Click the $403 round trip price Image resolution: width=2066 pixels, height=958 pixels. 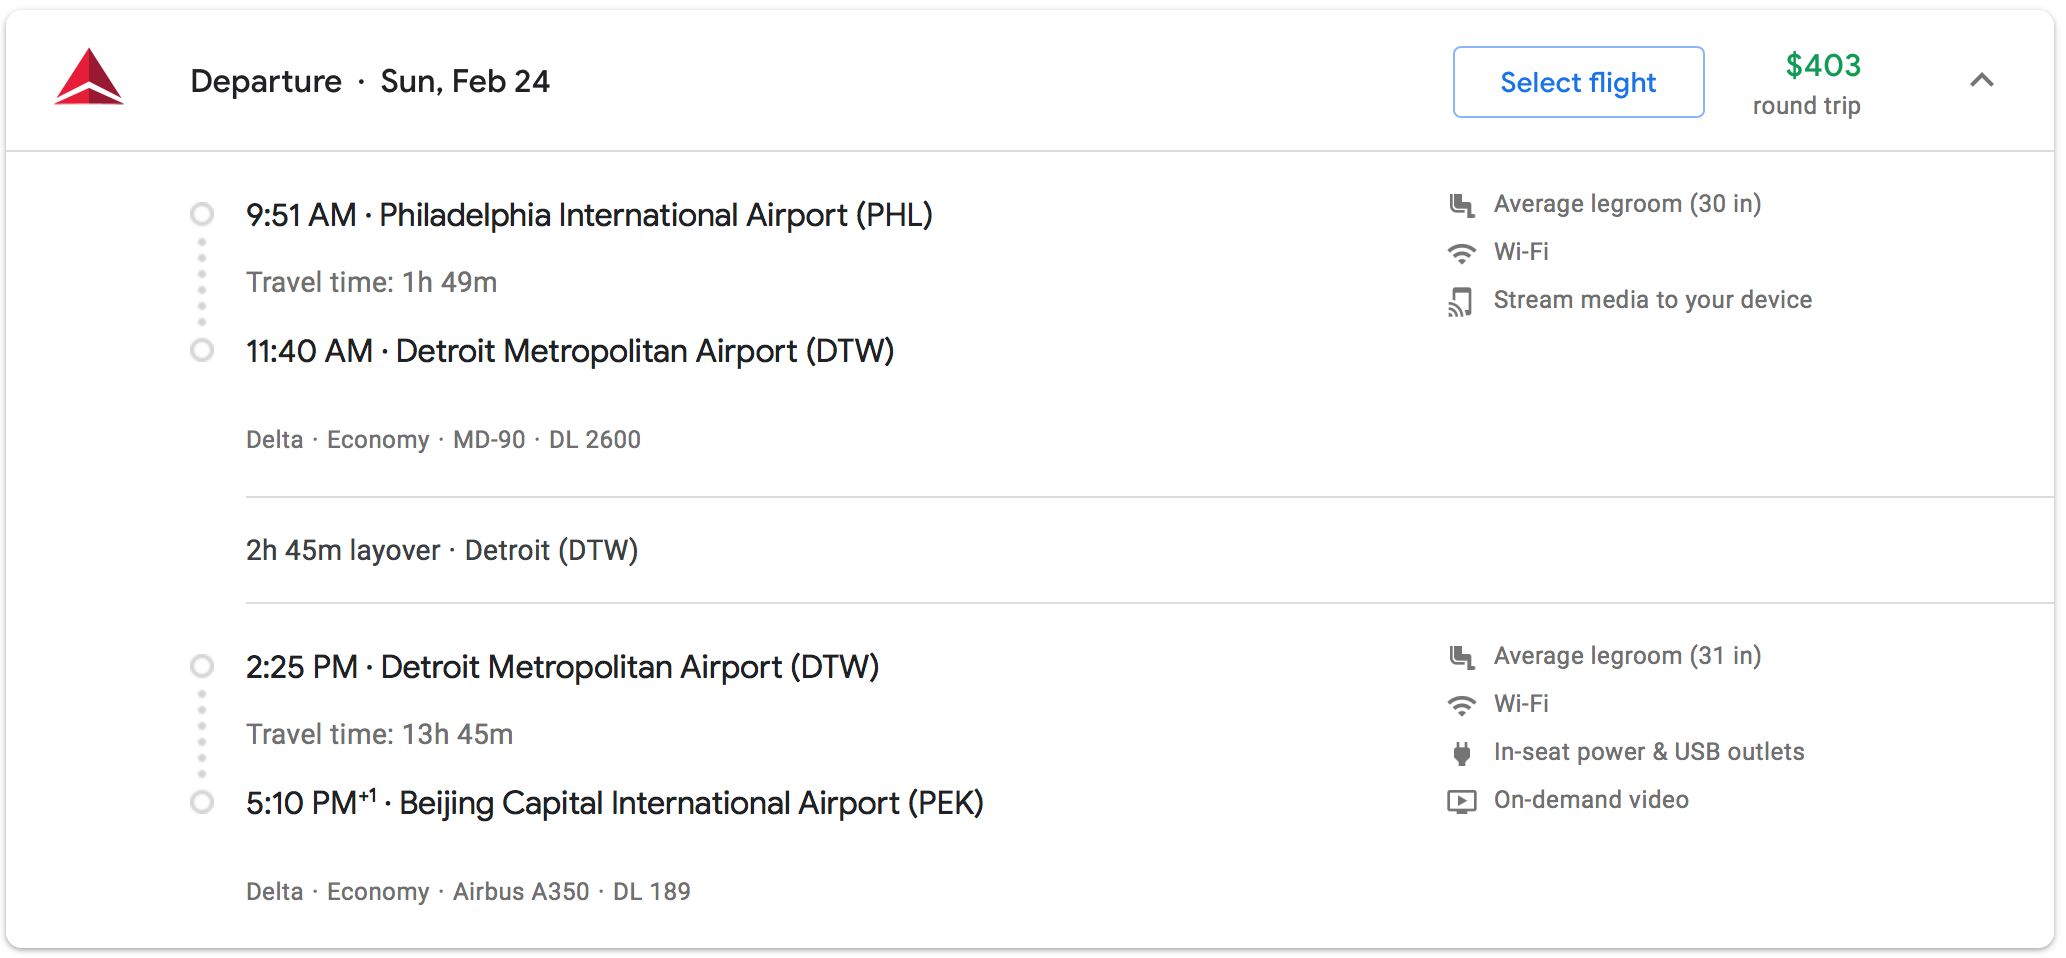pyautogui.click(x=1822, y=66)
